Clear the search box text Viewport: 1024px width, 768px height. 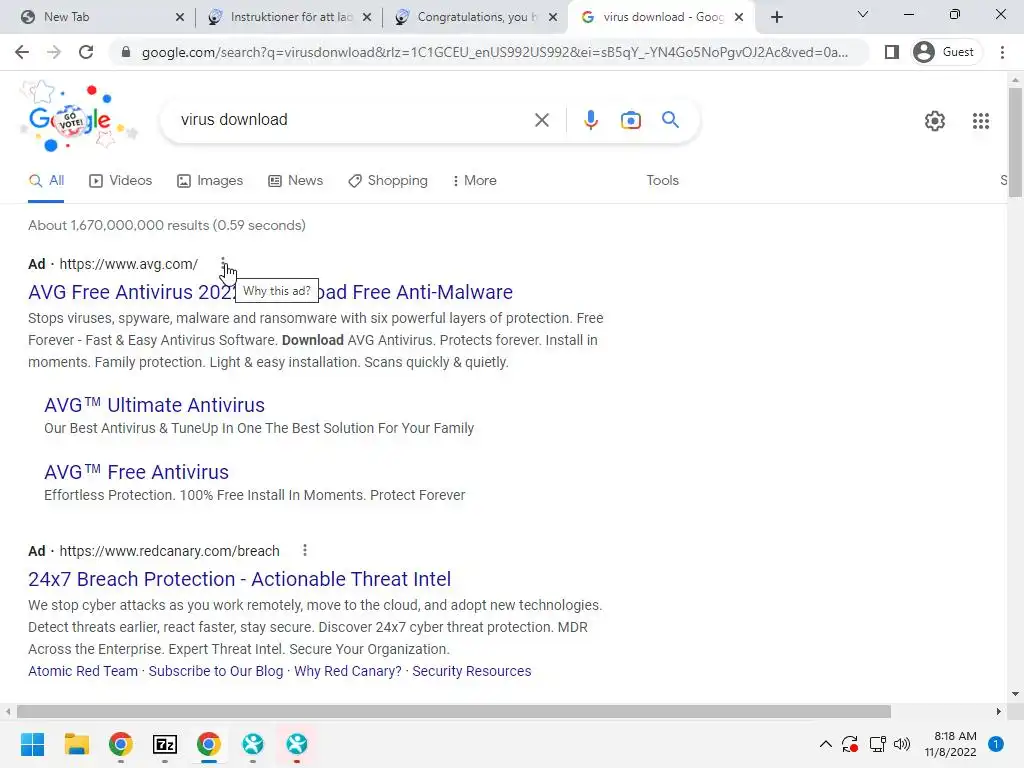click(541, 120)
